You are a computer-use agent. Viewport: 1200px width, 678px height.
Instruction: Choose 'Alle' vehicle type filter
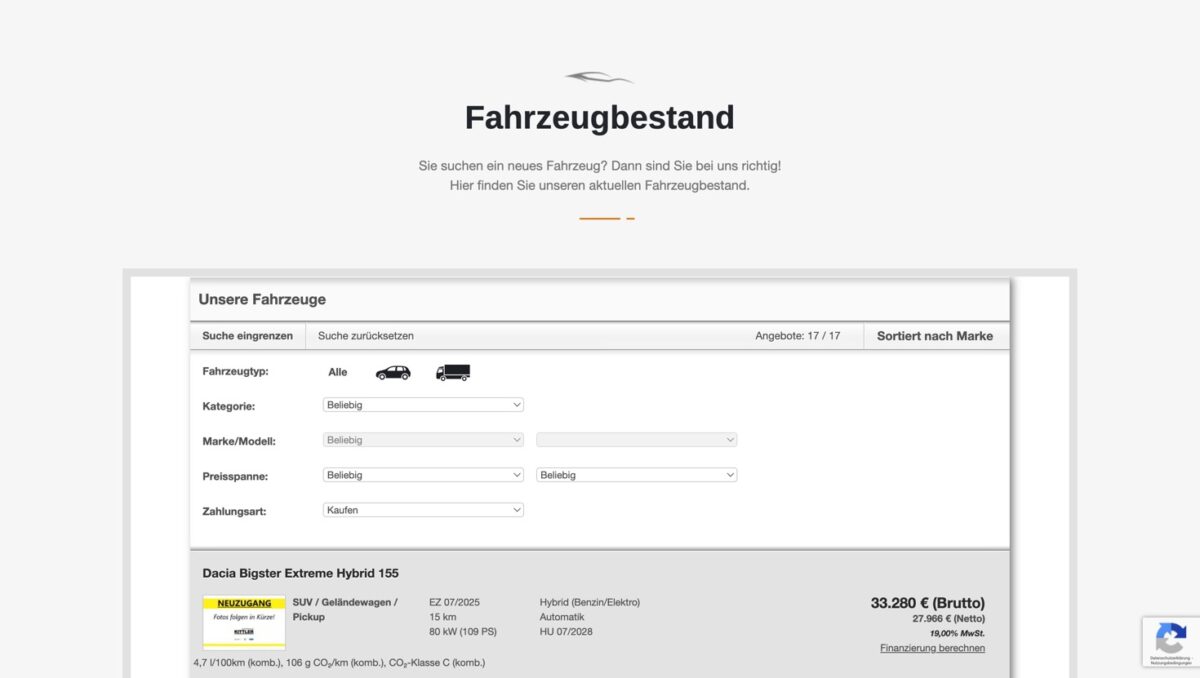pyautogui.click(x=338, y=372)
